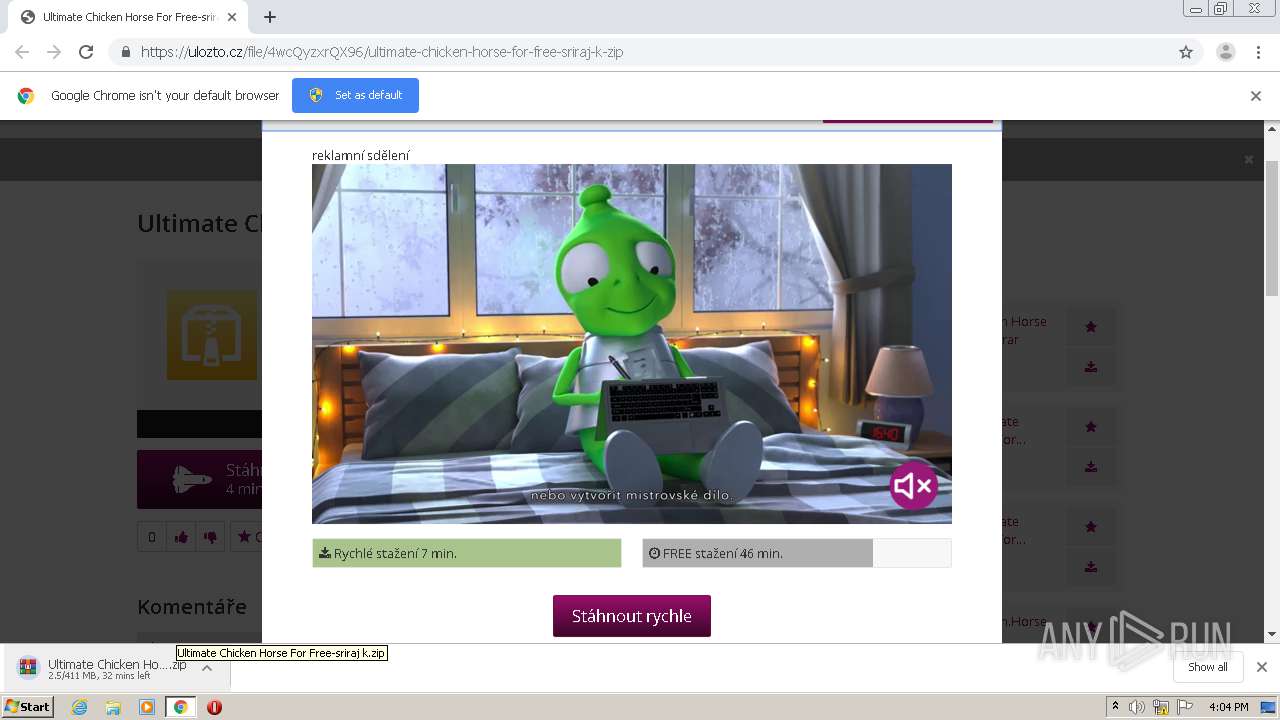This screenshot has width=1280, height=720.
Task: Download the related '.rar' Horse file
Action: (x=1091, y=366)
